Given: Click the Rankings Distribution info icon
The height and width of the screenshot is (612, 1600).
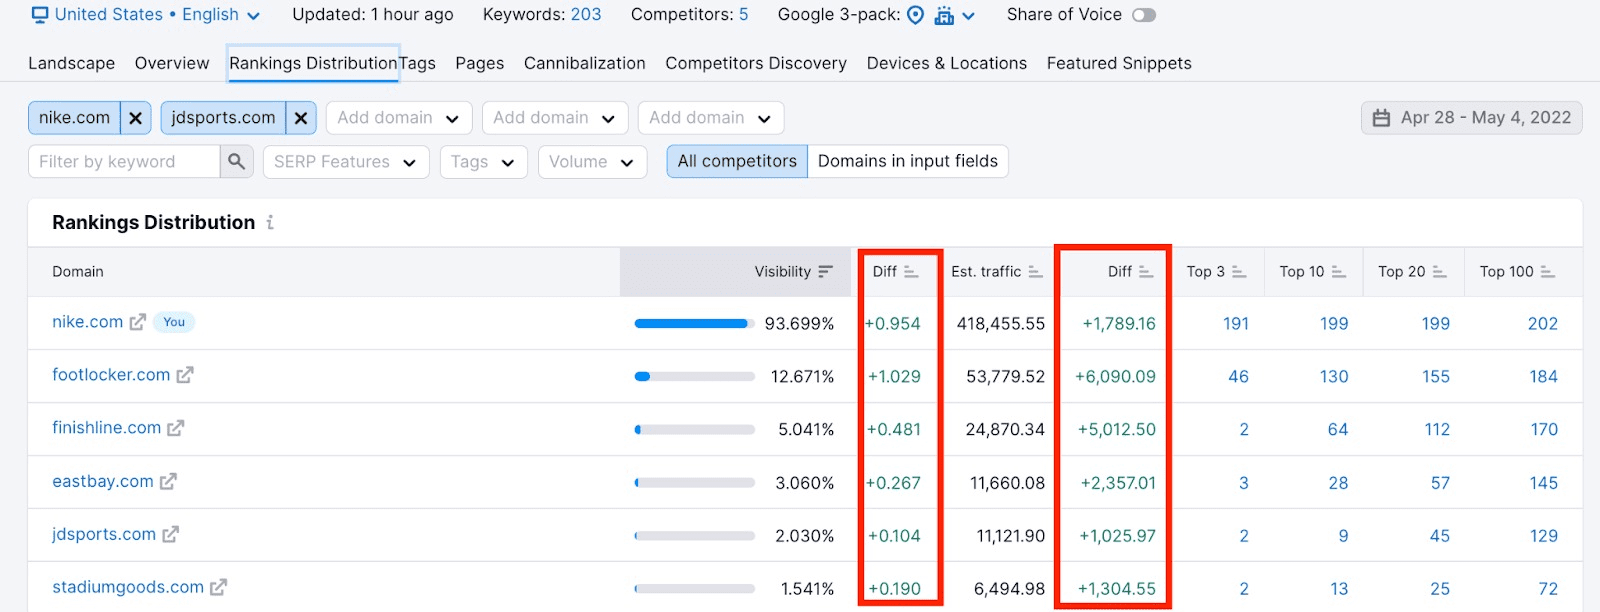Looking at the screenshot, I should (270, 223).
